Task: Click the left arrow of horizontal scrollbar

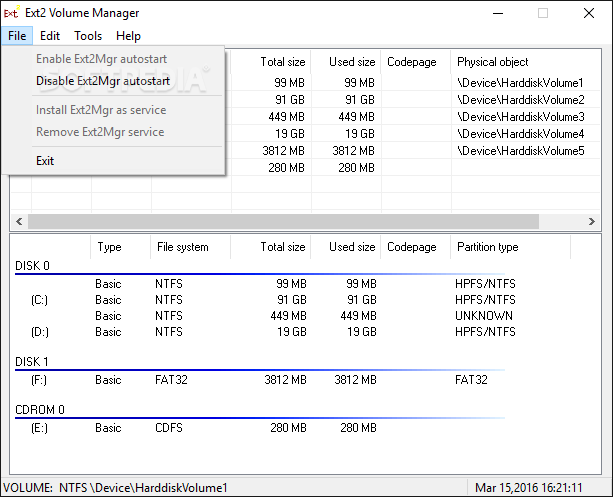Action: 19,222
